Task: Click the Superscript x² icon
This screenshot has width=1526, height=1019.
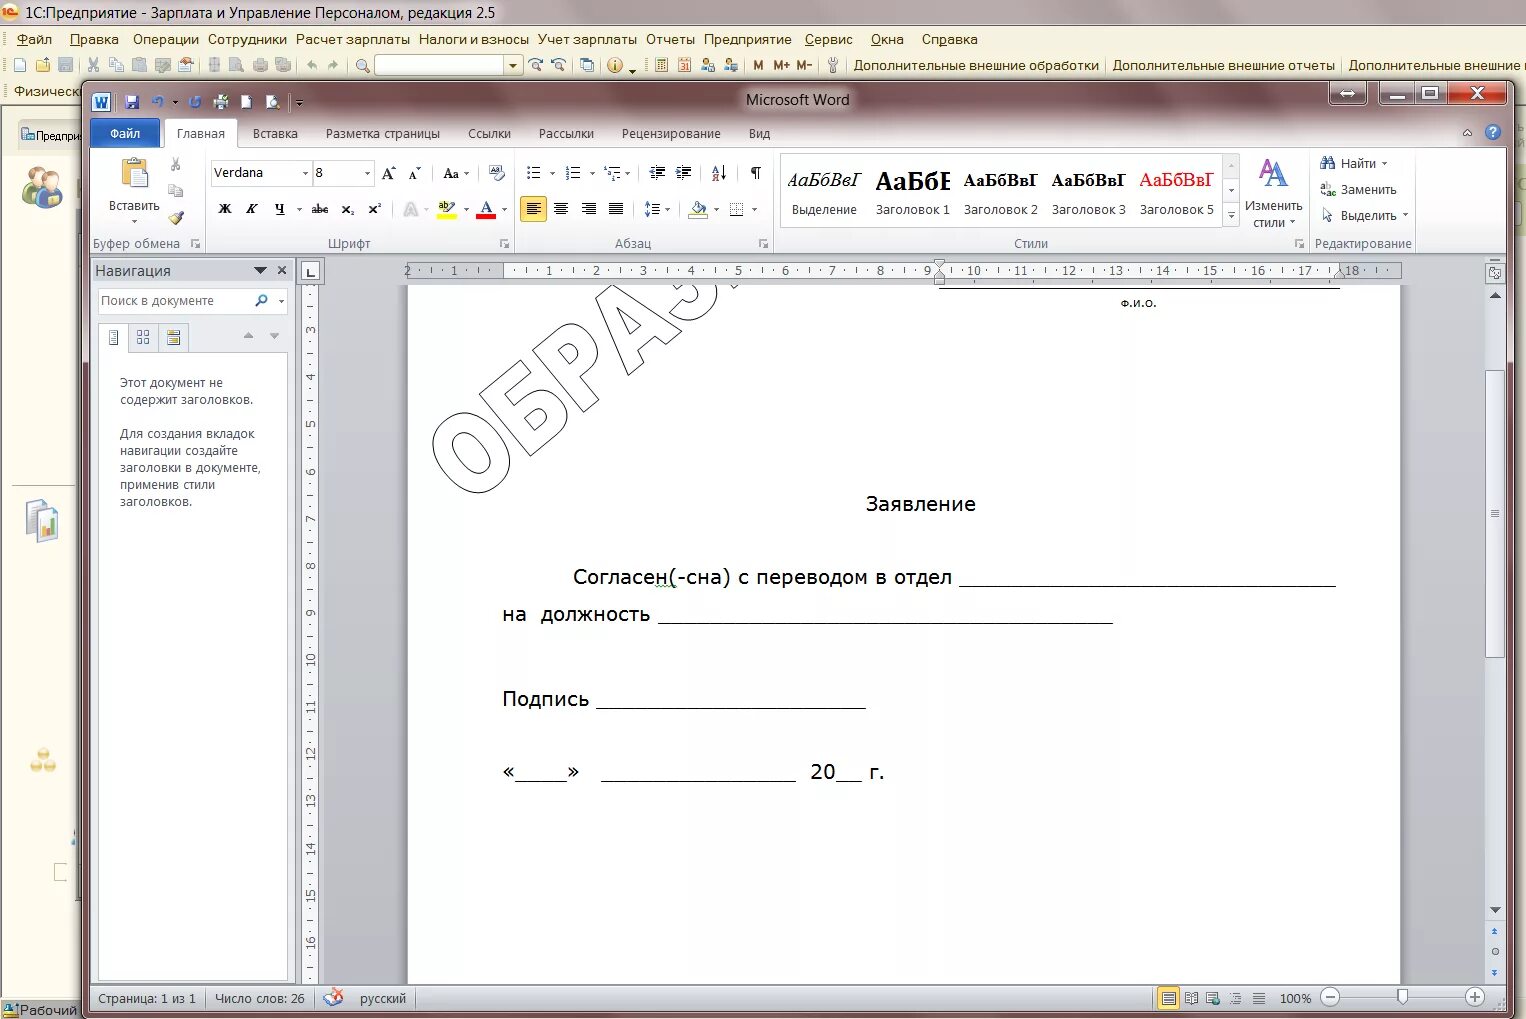Action: (x=374, y=209)
